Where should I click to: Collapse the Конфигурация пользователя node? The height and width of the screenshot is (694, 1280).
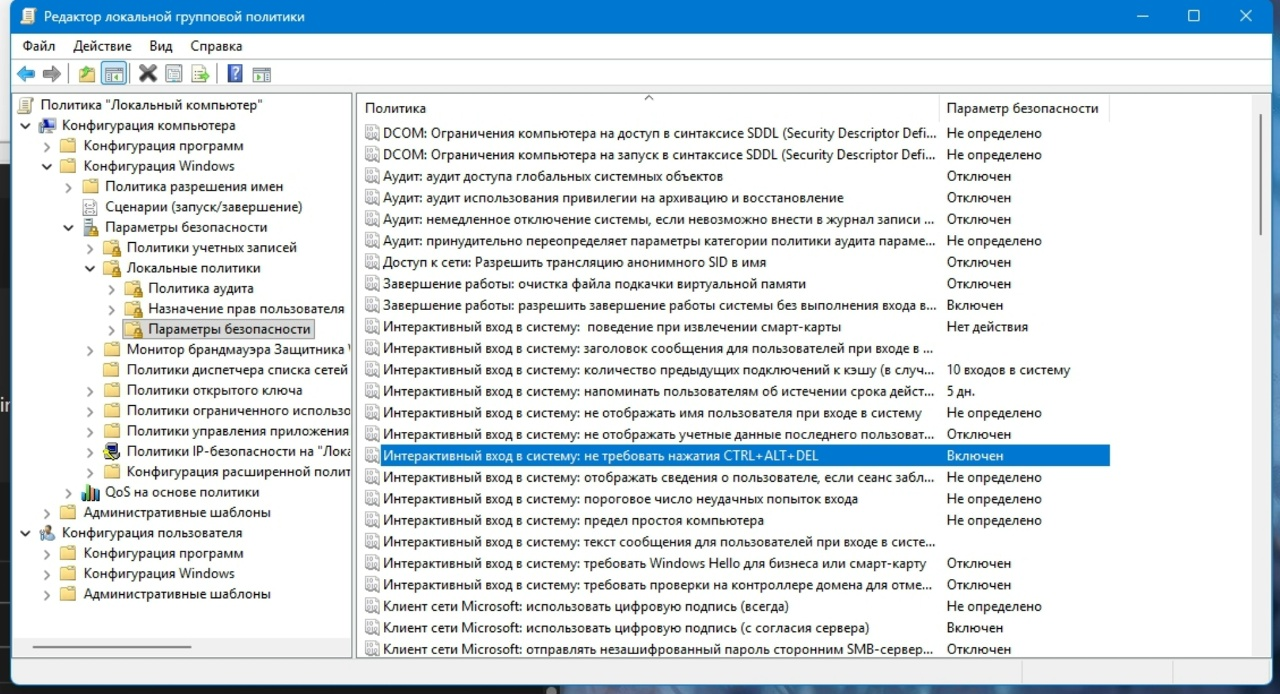25,533
